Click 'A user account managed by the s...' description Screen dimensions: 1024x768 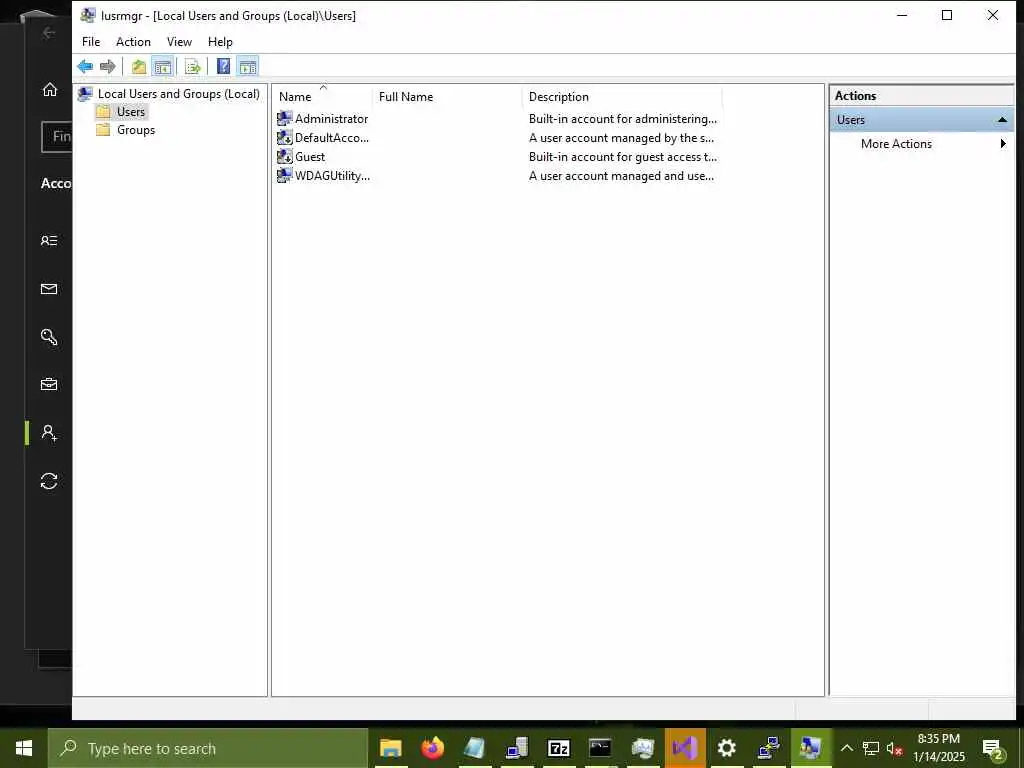(x=621, y=138)
